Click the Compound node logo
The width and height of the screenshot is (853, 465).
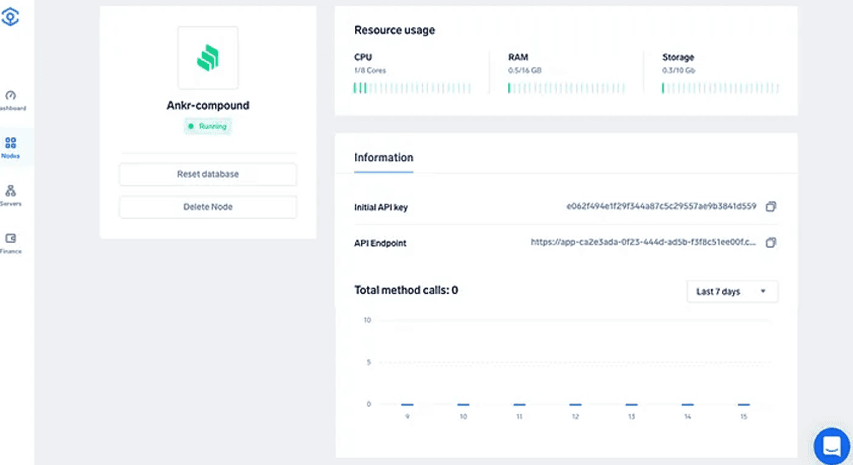[x=208, y=58]
